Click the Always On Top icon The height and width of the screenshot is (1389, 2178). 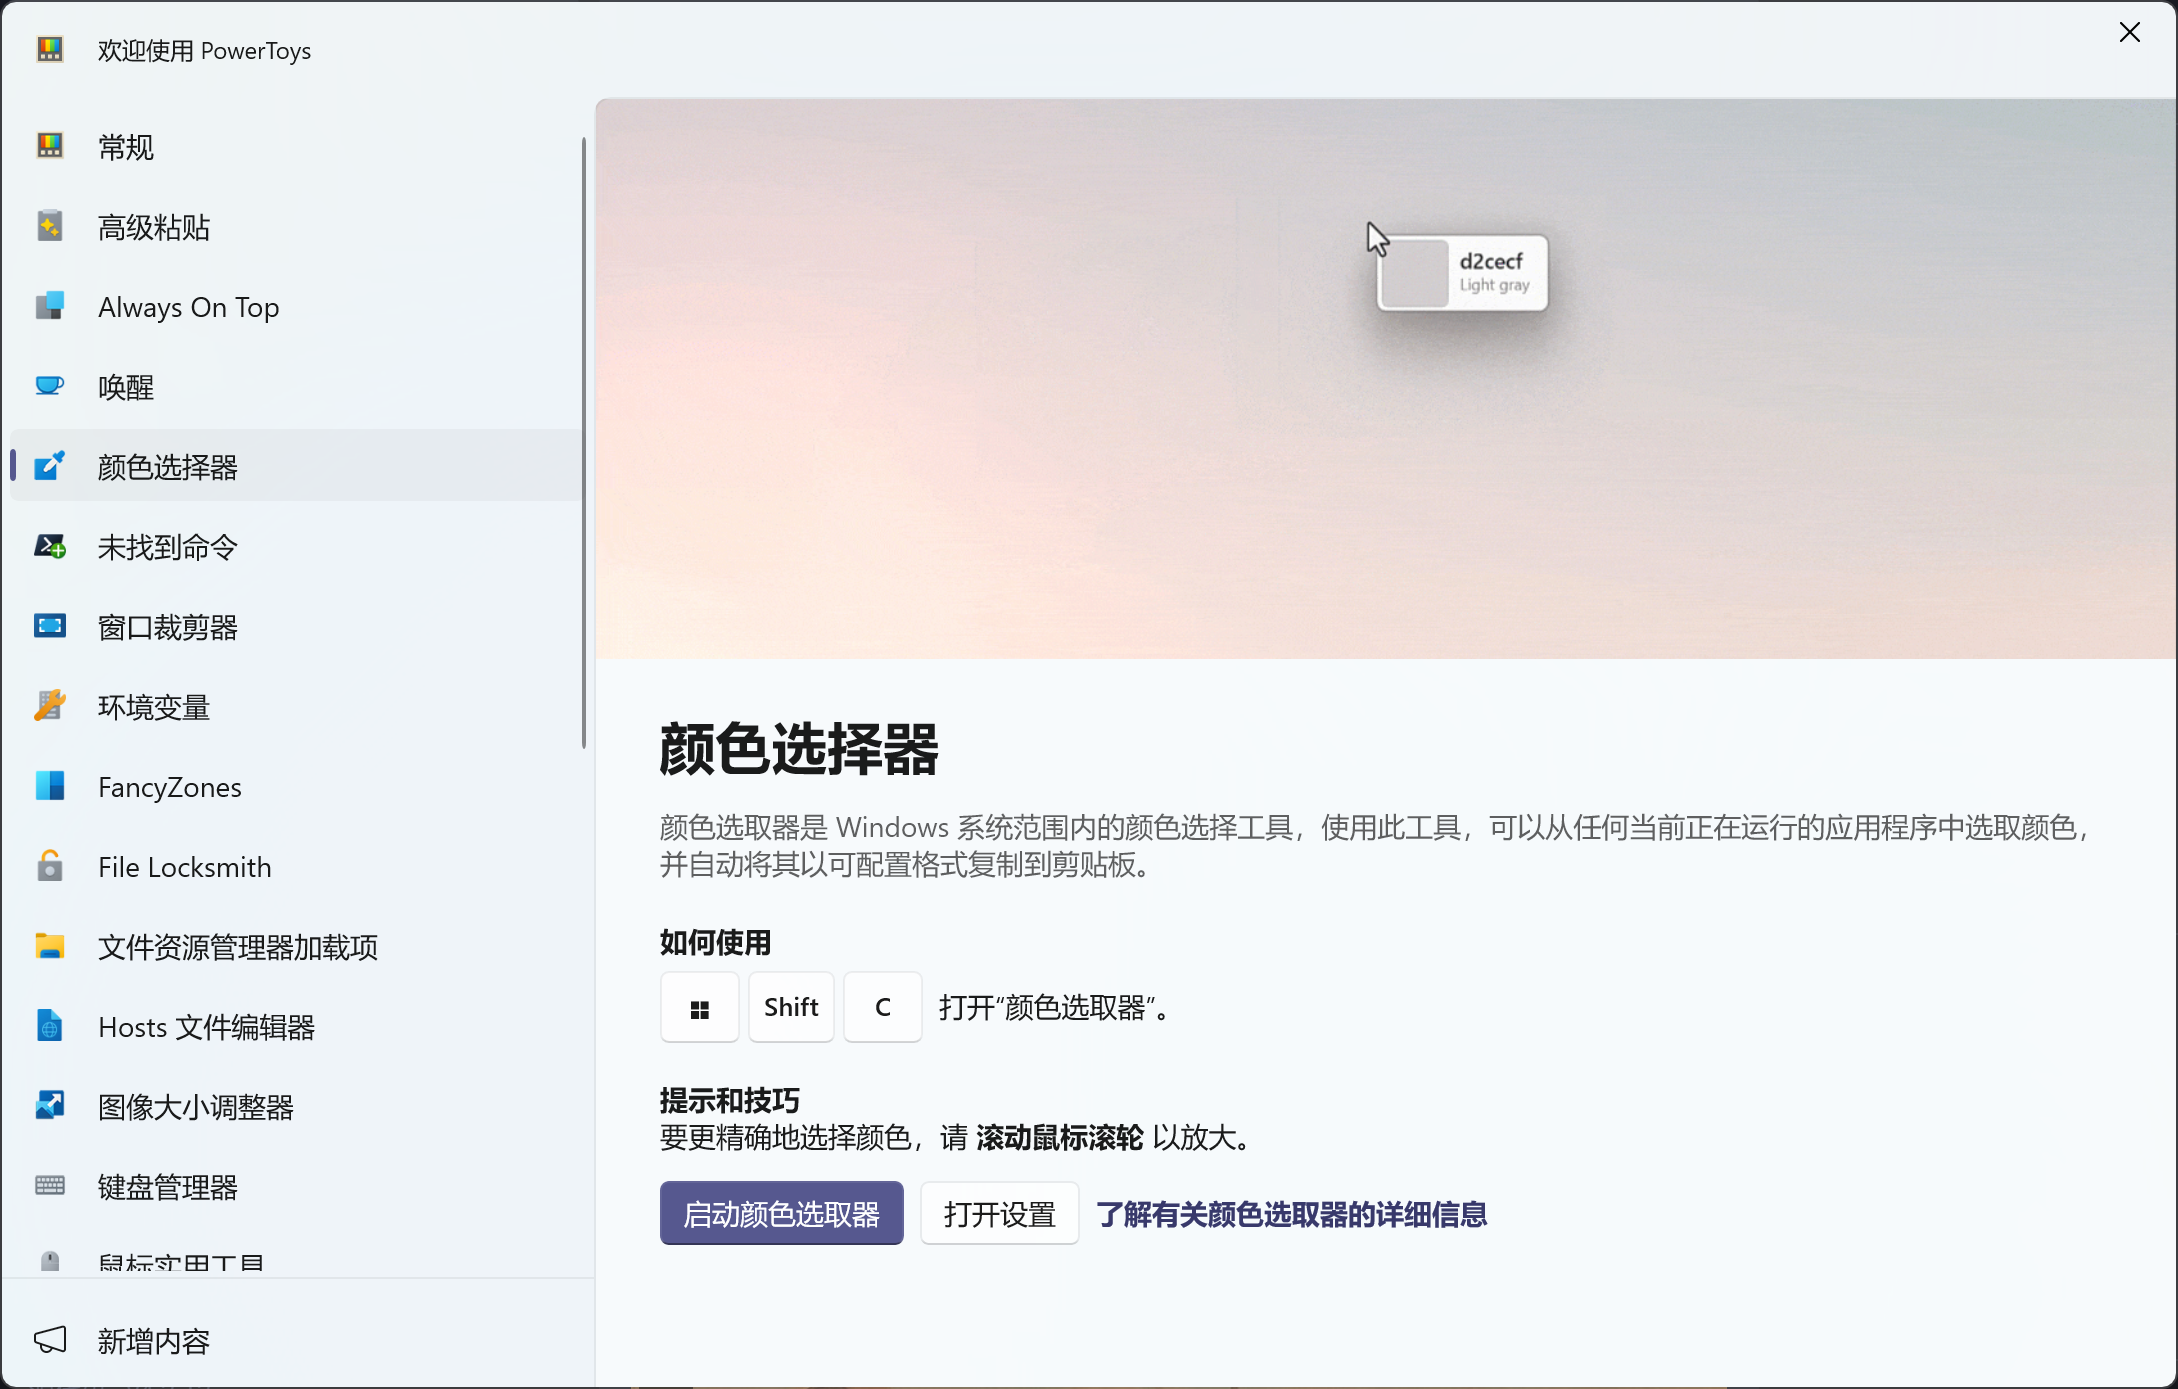(50, 306)
